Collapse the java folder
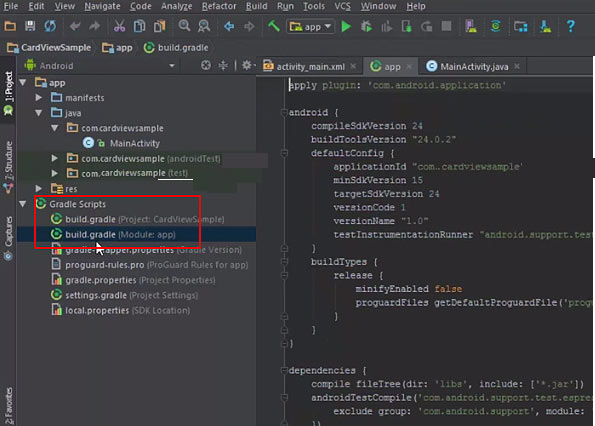The image size is (595, 426). point(39,113)
